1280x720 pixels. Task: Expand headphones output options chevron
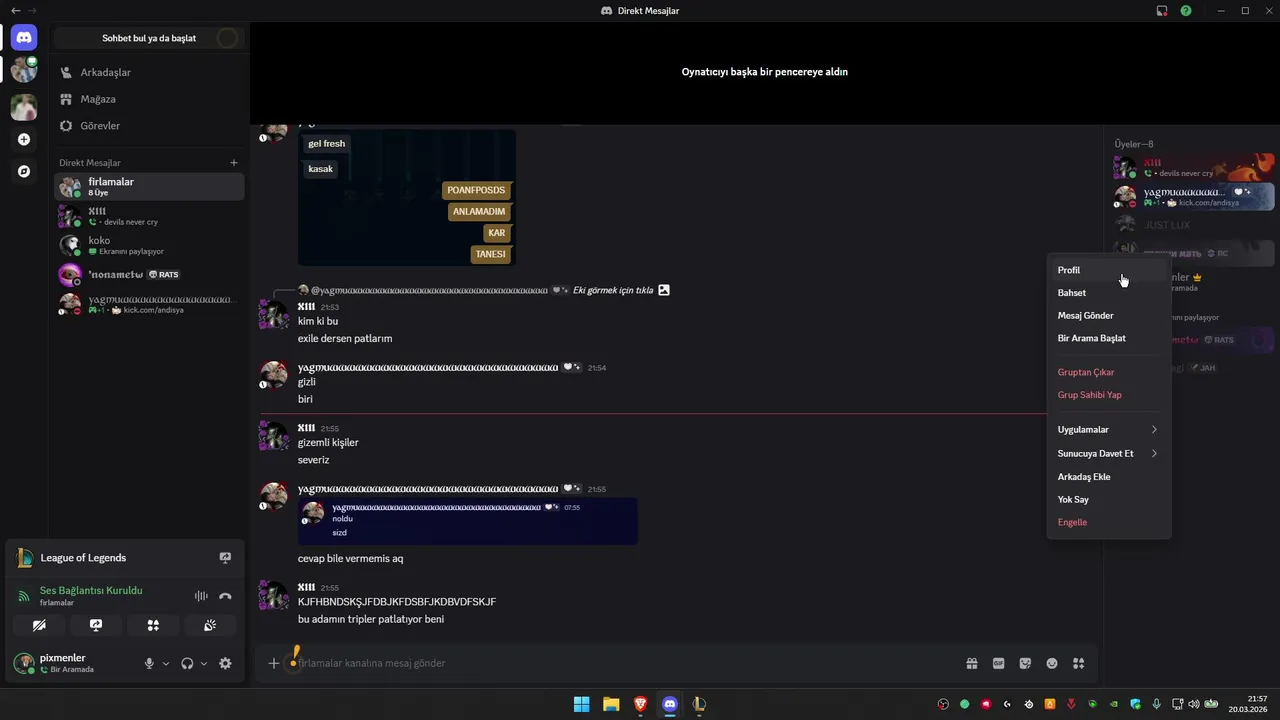point(204,663)
